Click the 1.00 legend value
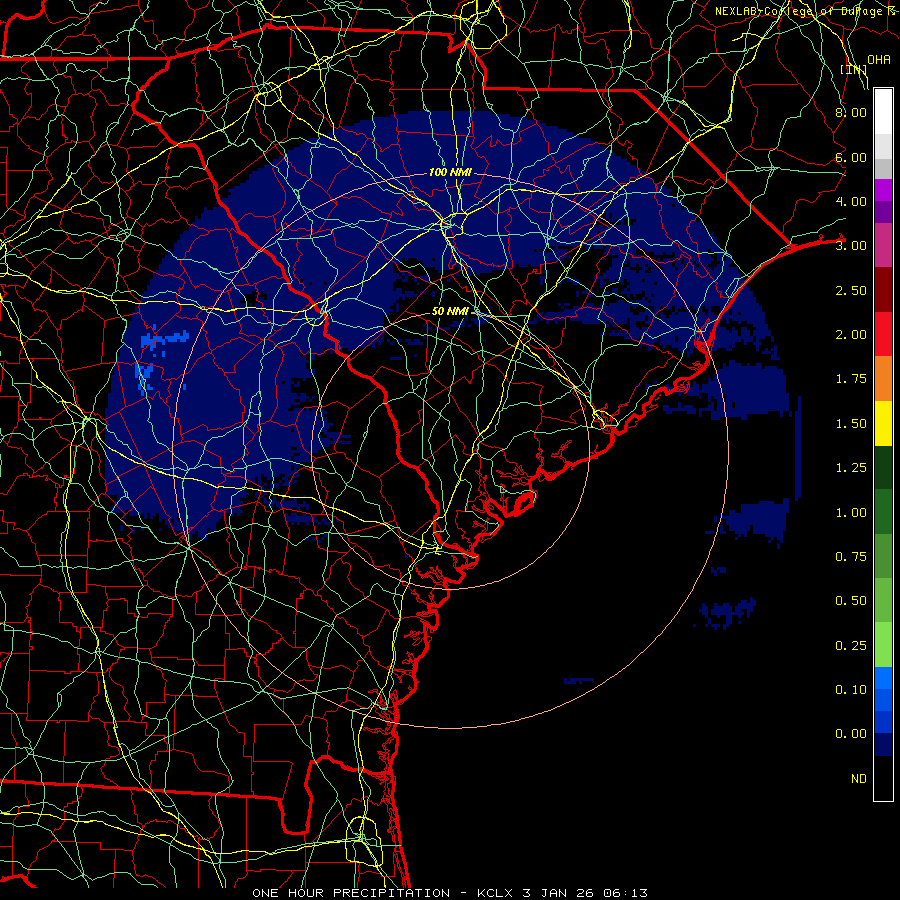 (851, 513)
